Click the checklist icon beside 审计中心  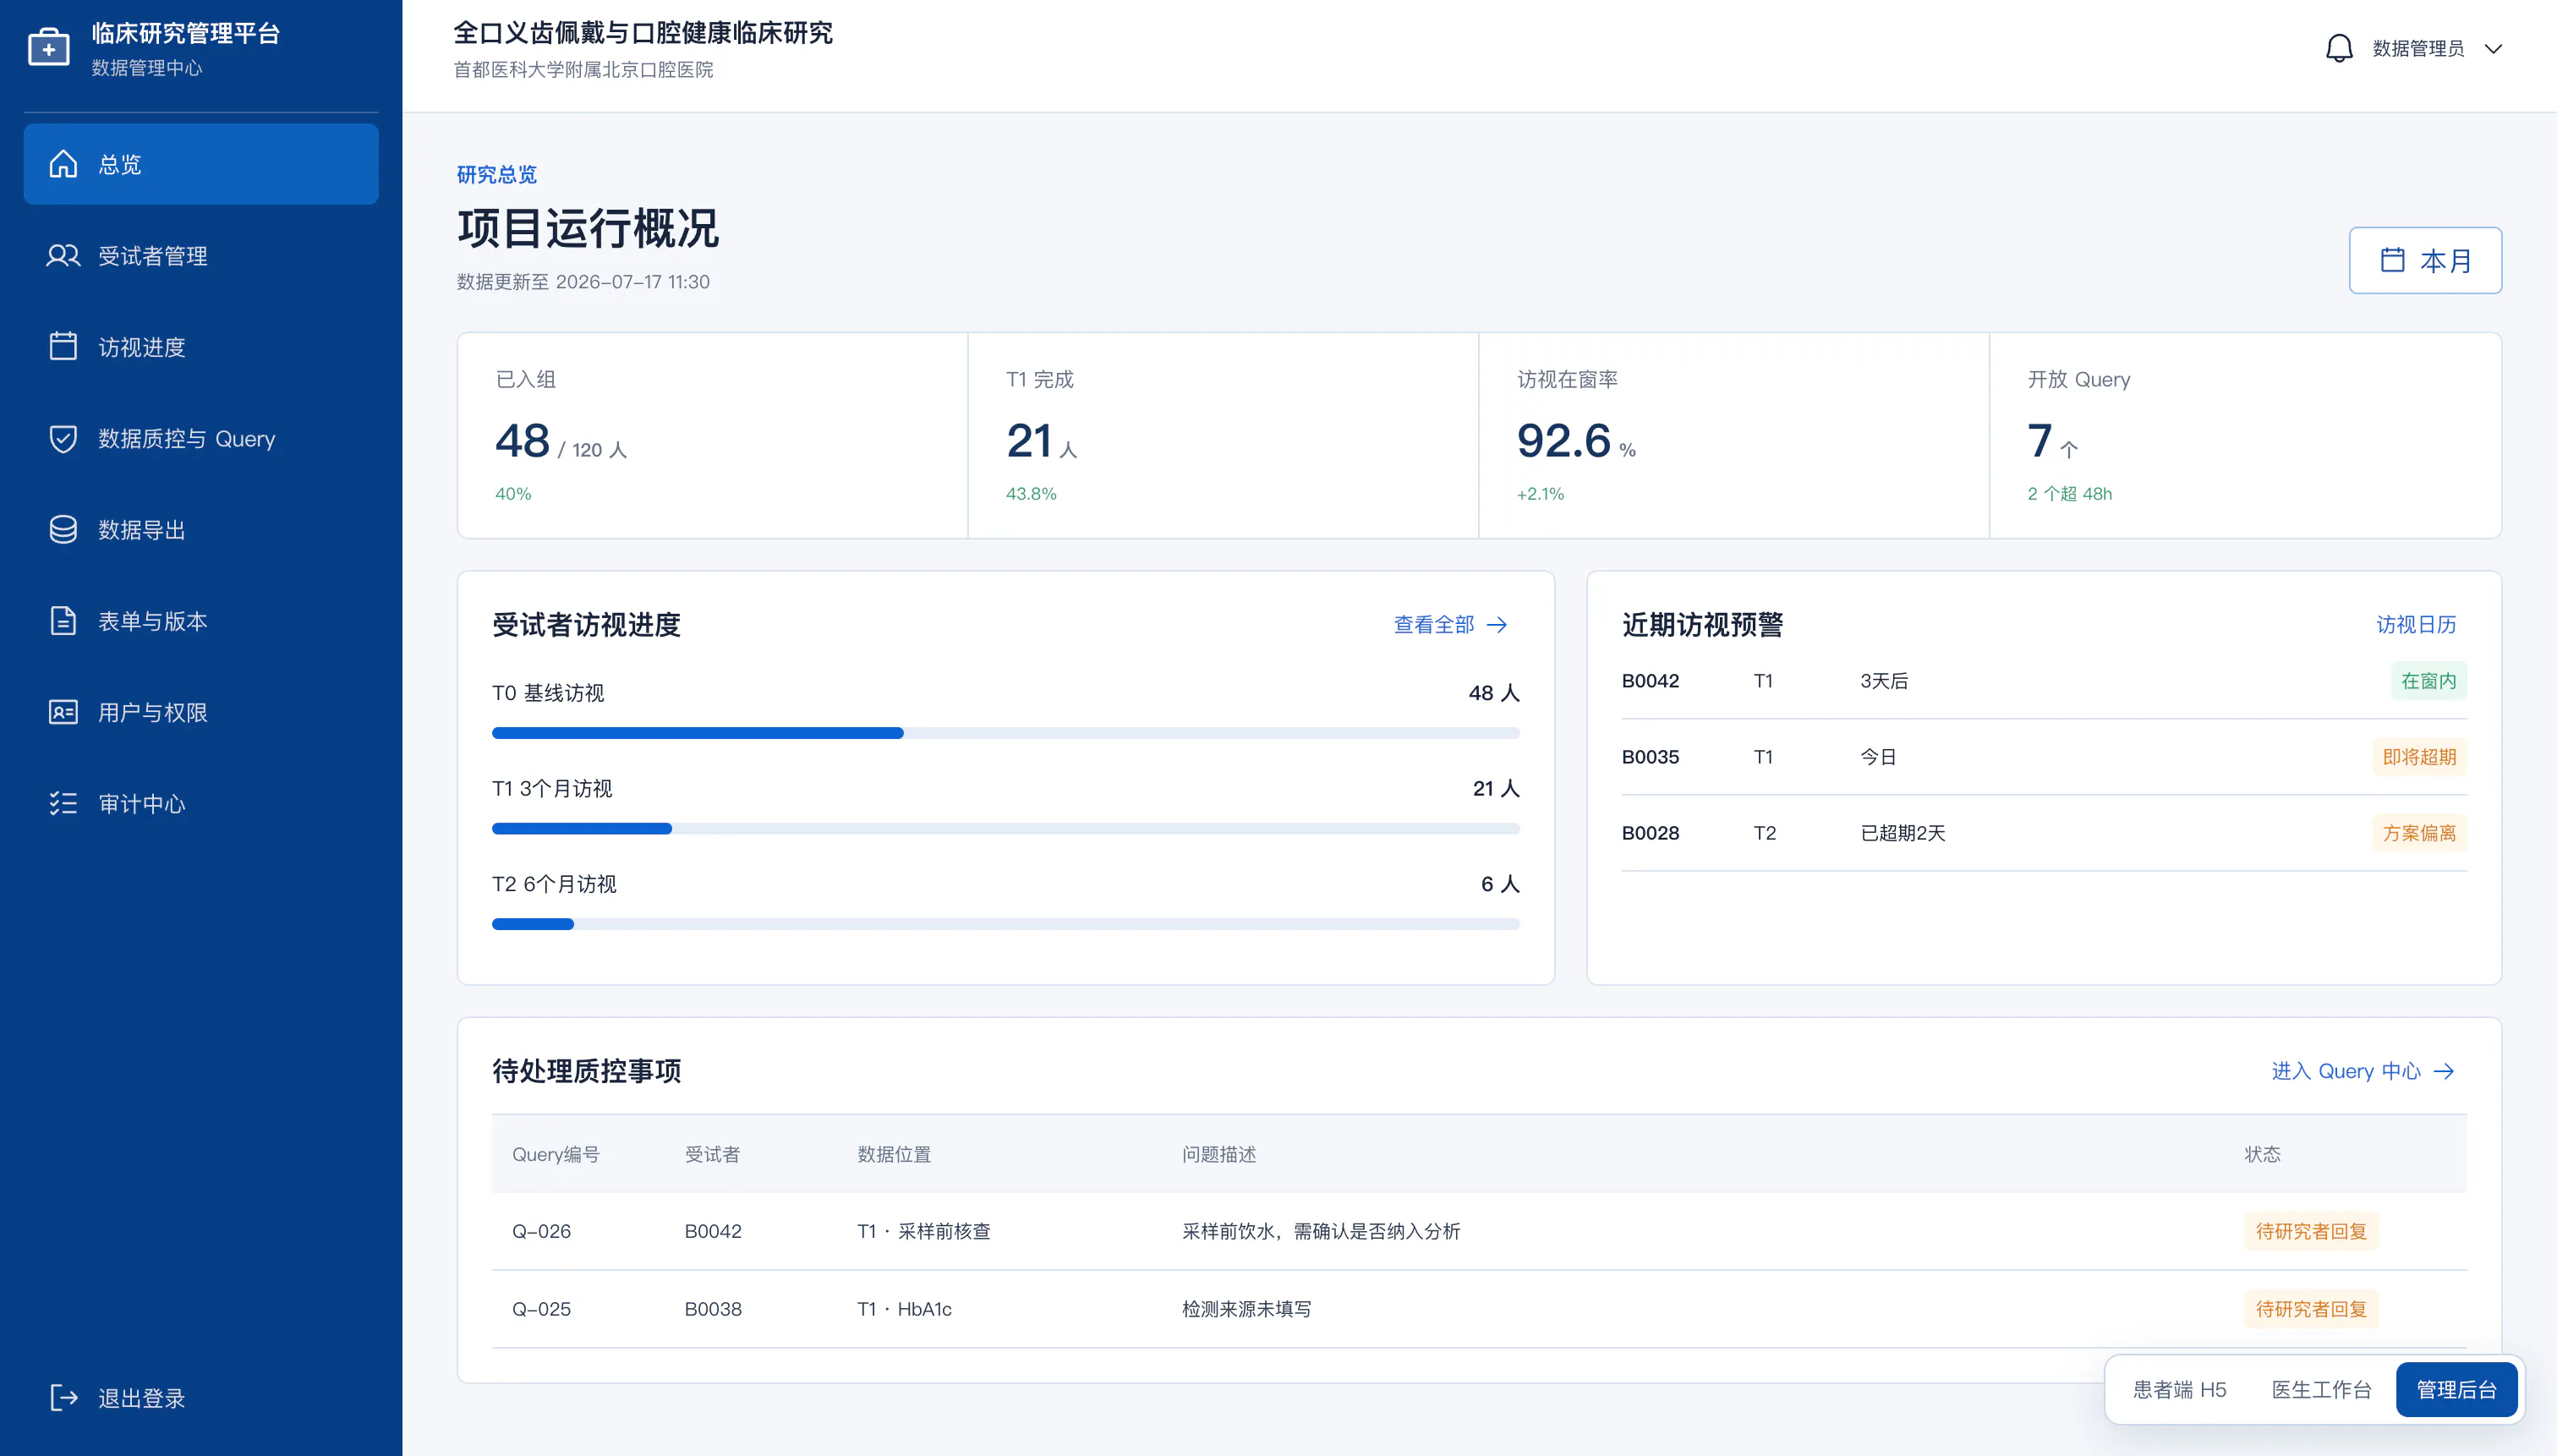pos(63,803)
